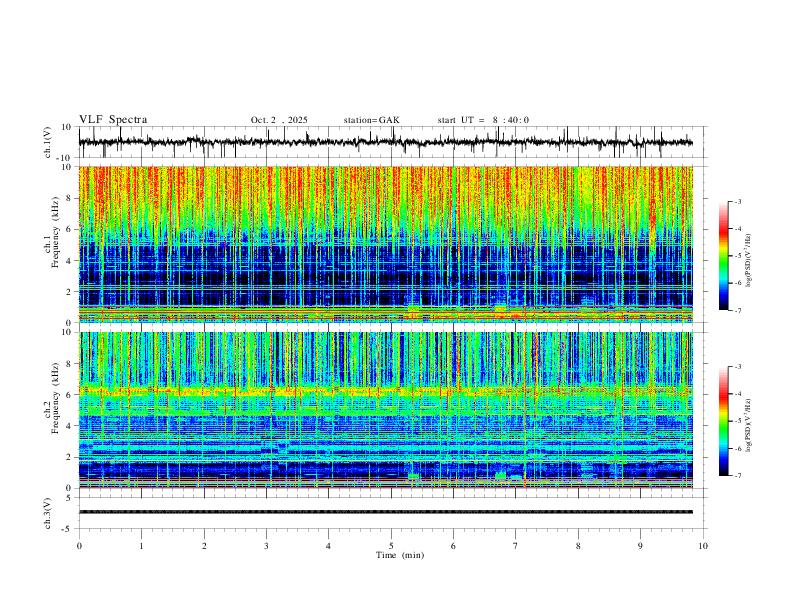The width and height of the screenshot is (792, 612).
Task: Click the 'station=GAK' label
Action: click(371, 120)
